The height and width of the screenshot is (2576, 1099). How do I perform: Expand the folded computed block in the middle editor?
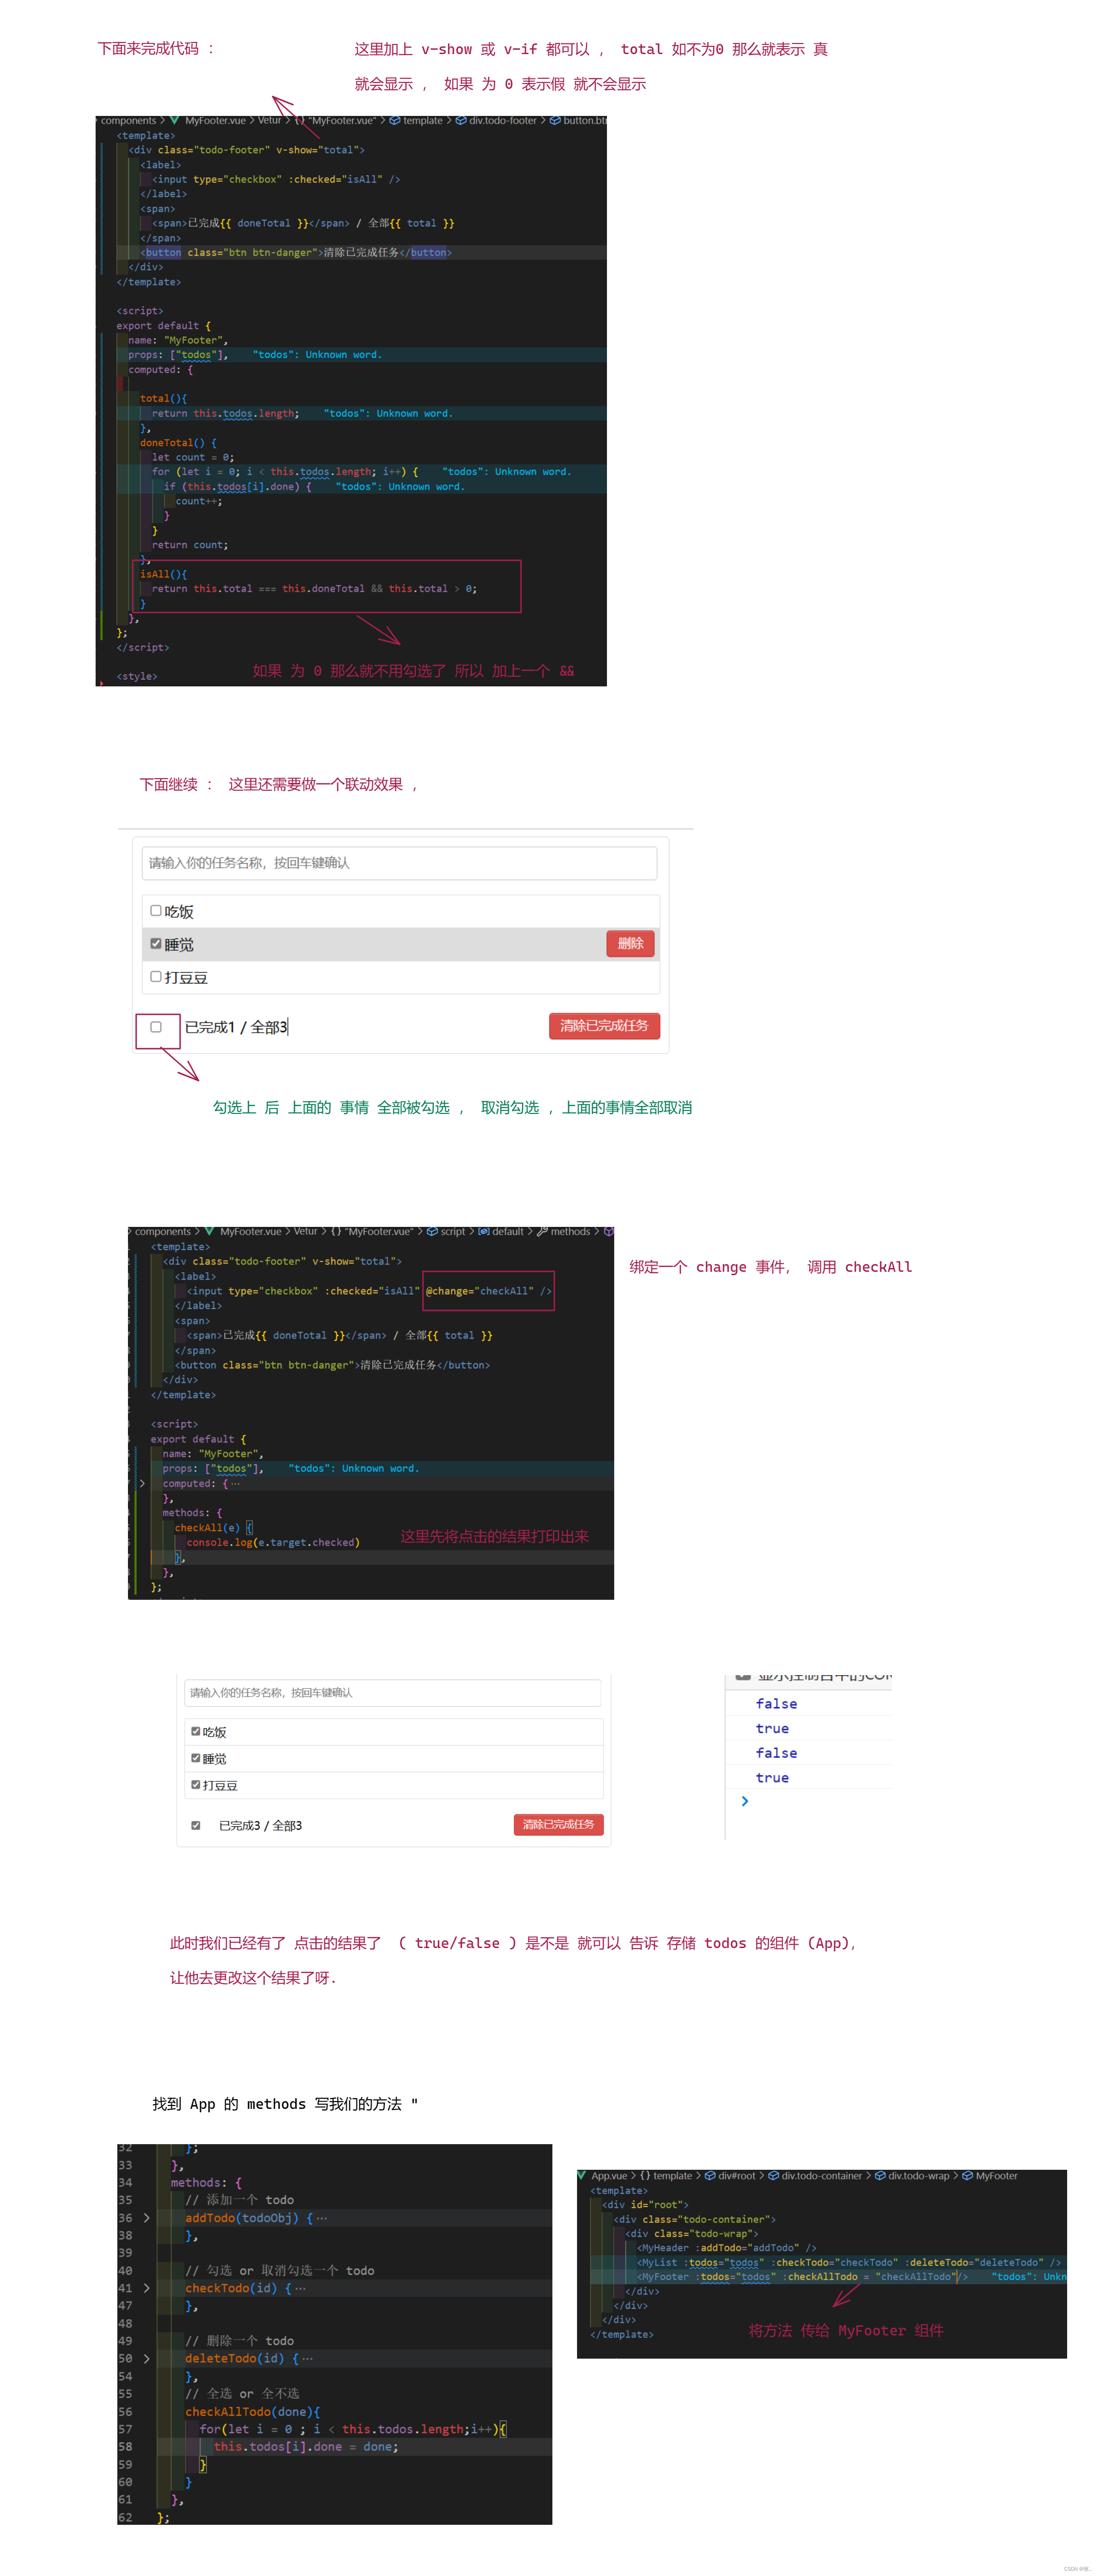tap(142, 1483)
